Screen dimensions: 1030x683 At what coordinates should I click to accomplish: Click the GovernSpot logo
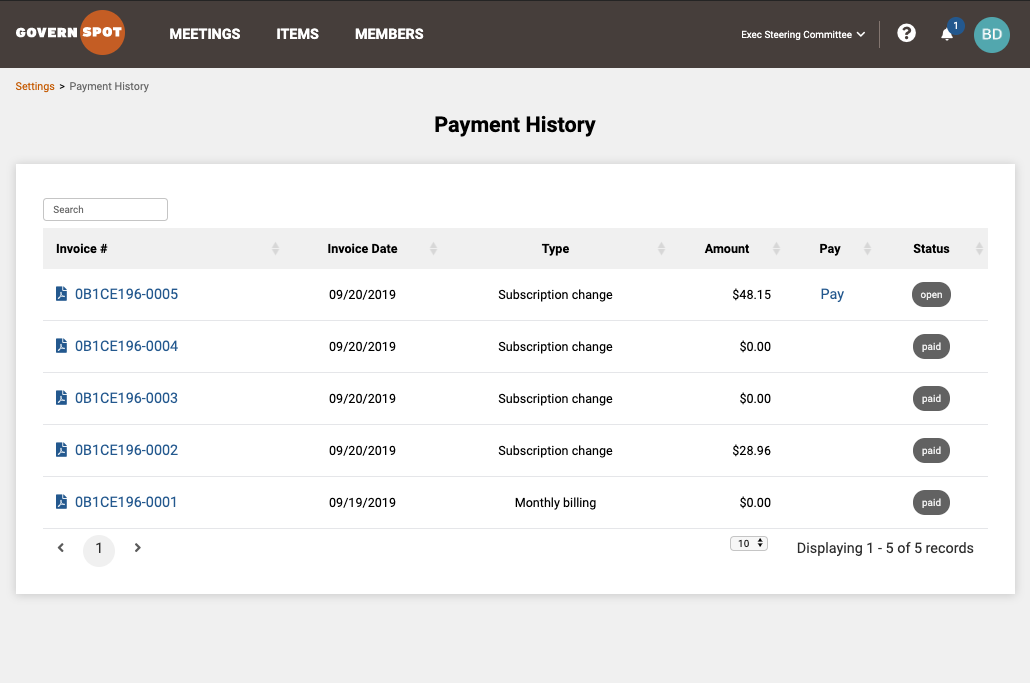click(x=70, y=32)
